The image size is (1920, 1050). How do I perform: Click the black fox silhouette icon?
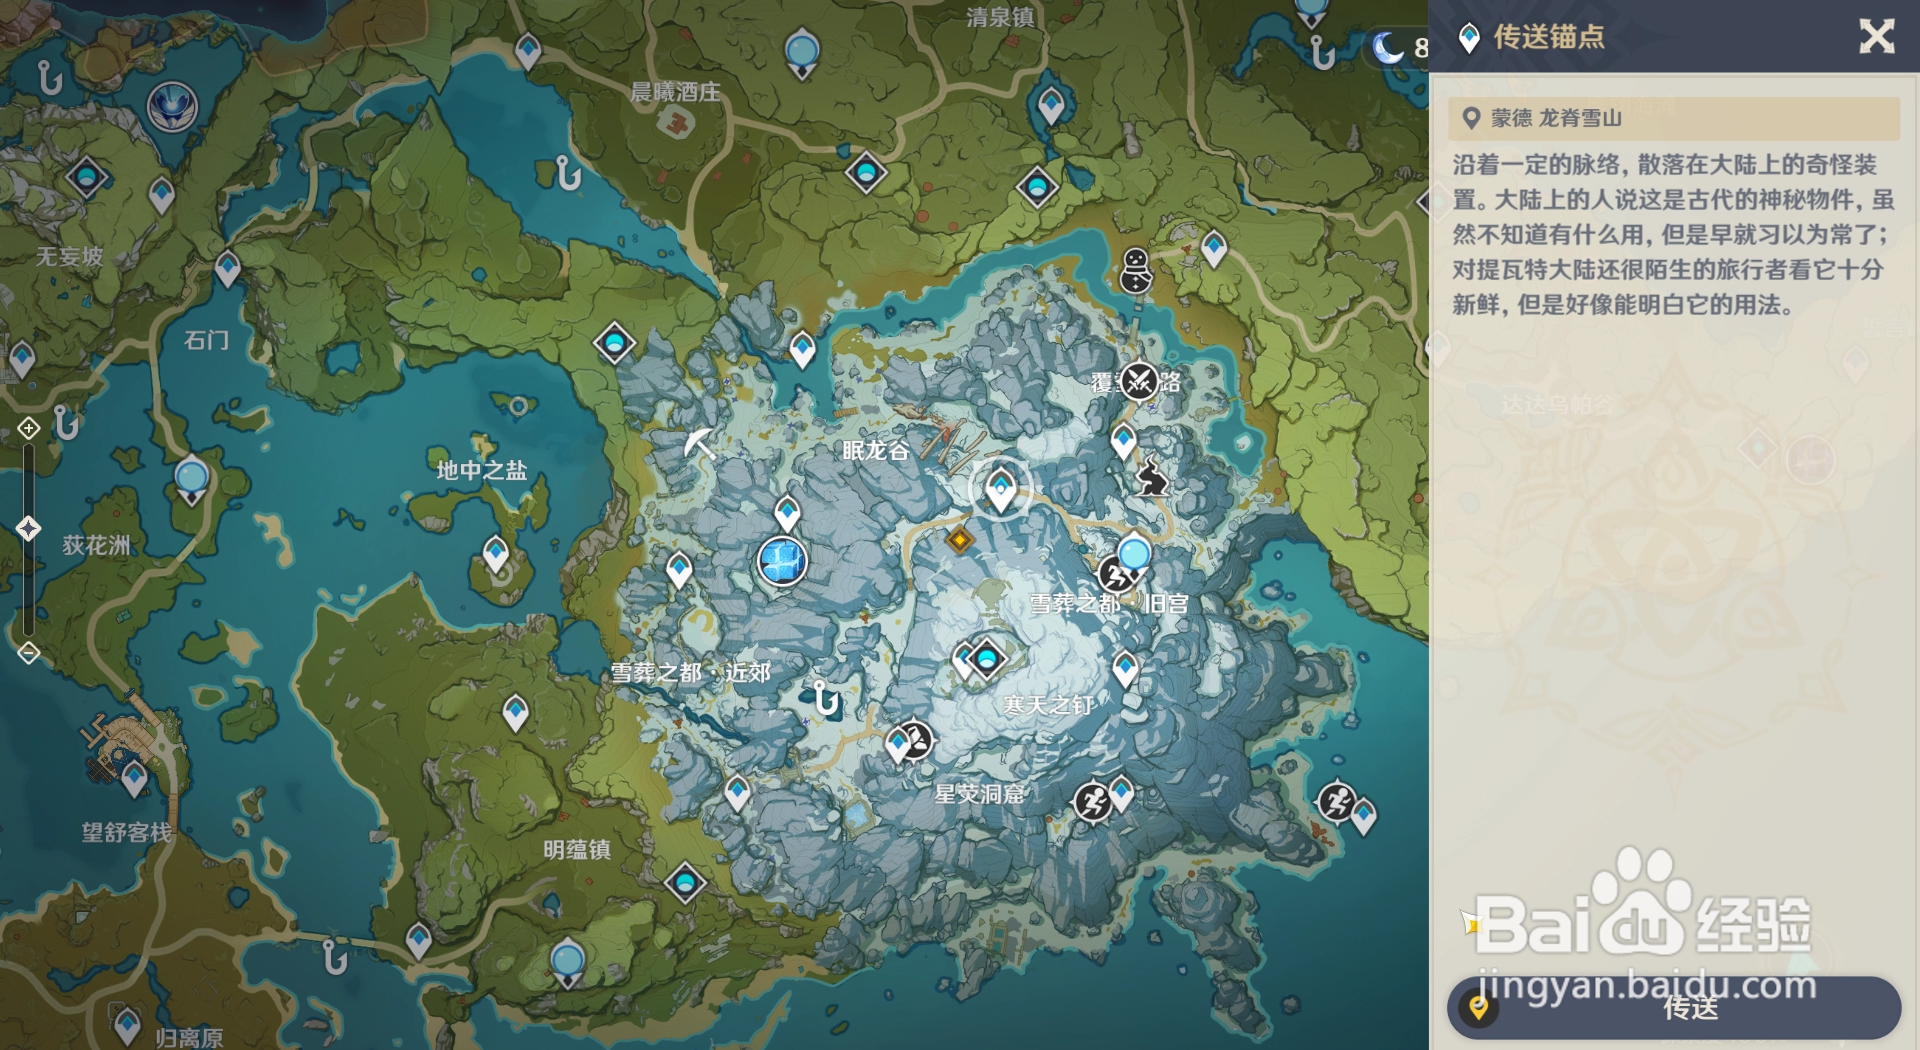(1152, 478)
